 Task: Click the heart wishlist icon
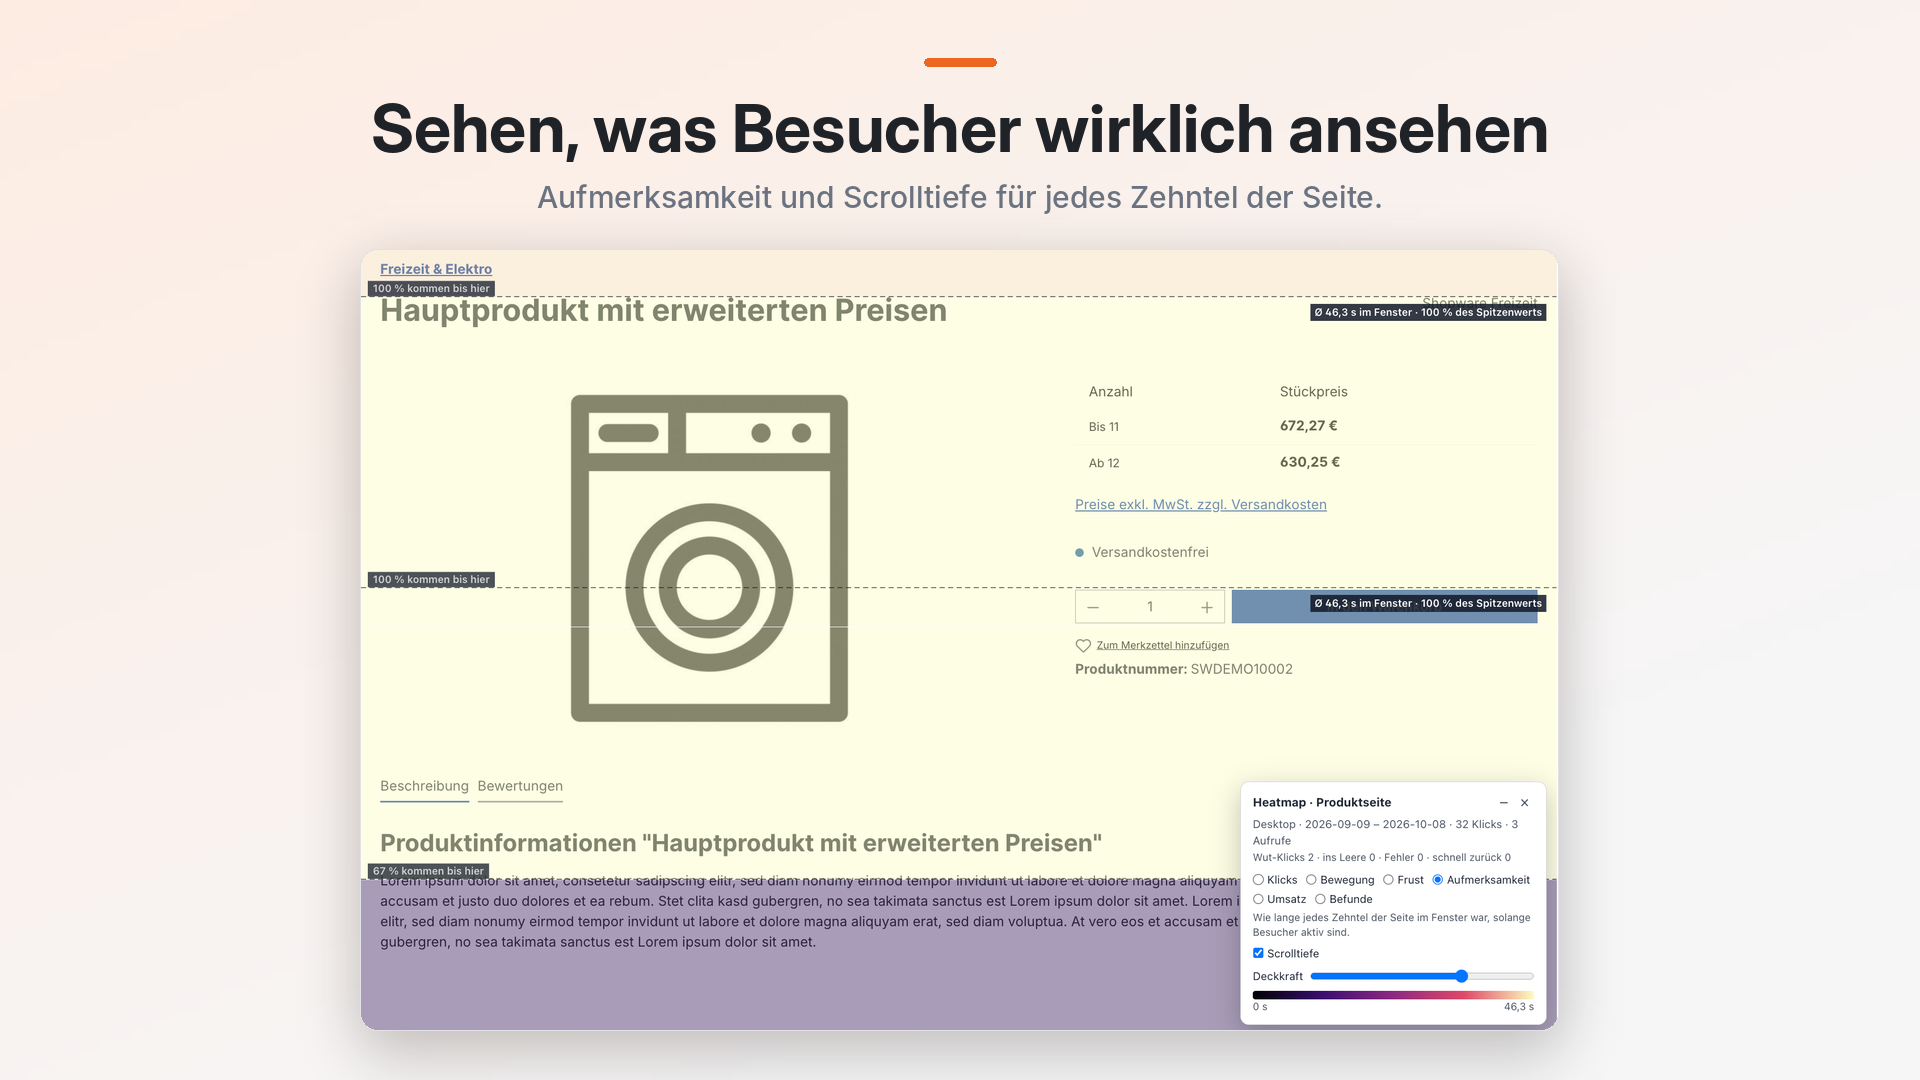pos(1083,646)
